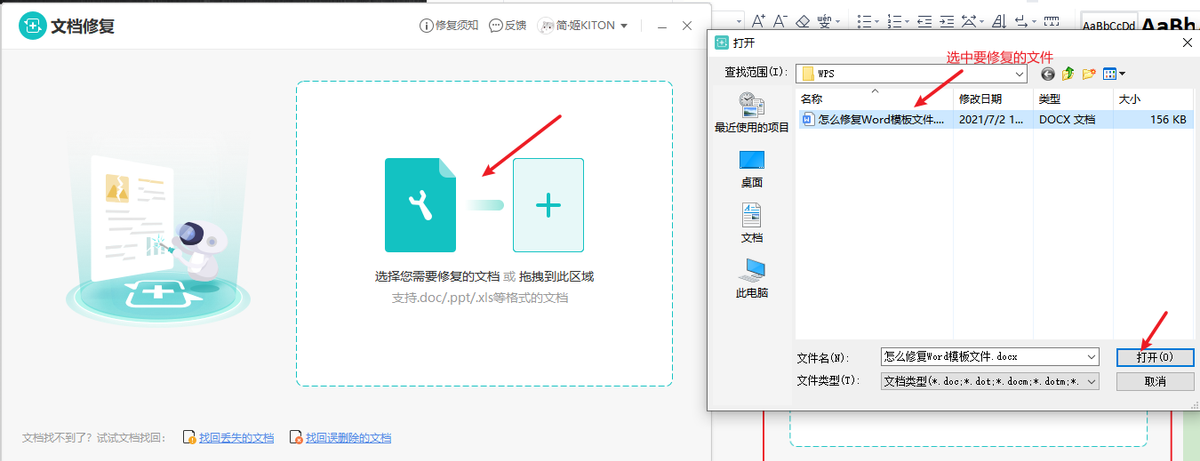Image resolution: width=1200 pixels, height=461 pixels.
Task: Open 找回丢失的文档 link
Action: [228, 438]
